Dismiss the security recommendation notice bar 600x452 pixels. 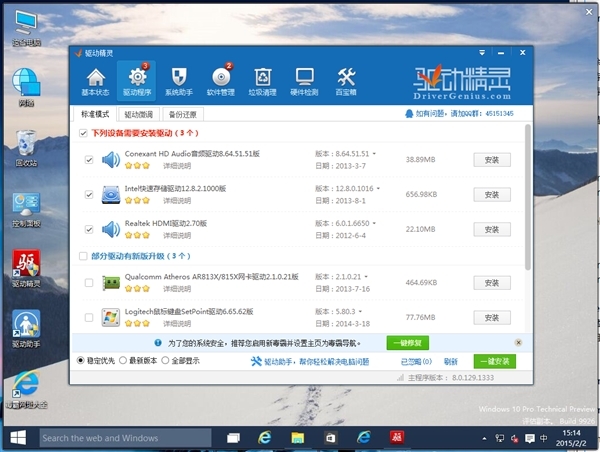518,343
